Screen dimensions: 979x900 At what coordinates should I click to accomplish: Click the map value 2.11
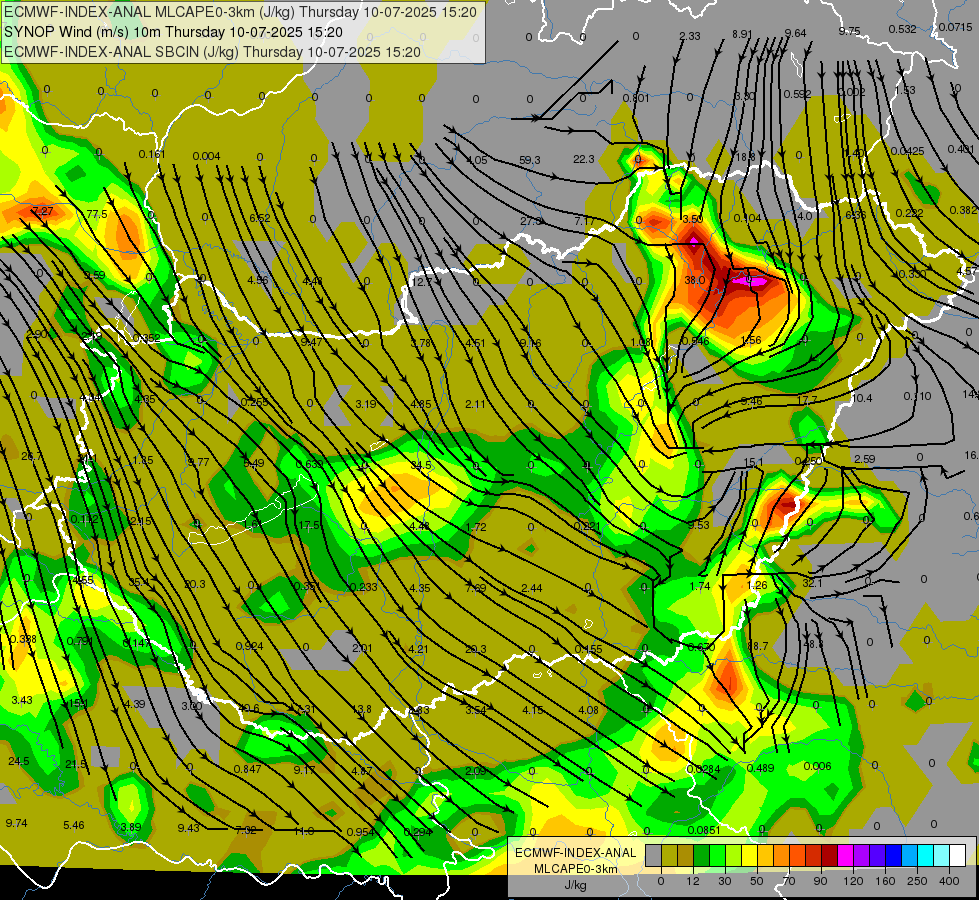(x=475, y=404)
